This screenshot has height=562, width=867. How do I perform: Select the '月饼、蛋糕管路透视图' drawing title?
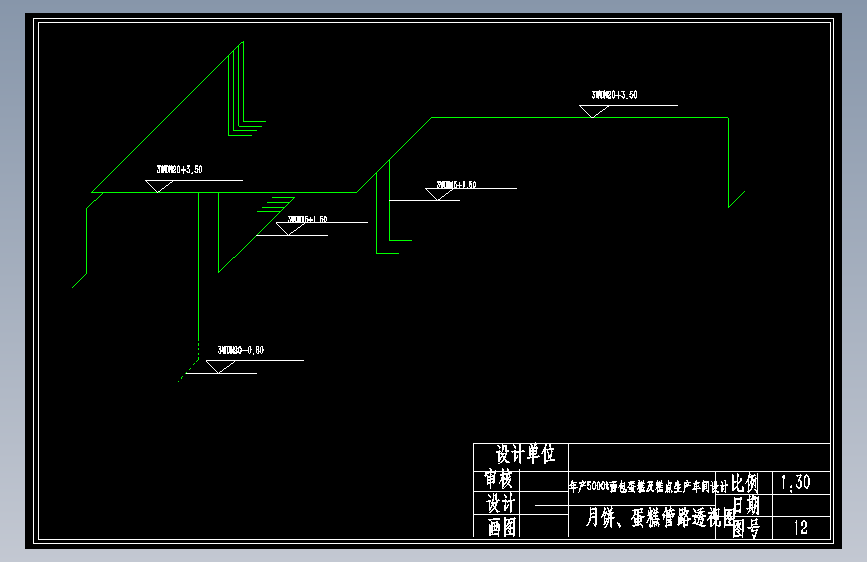point(661,518)
